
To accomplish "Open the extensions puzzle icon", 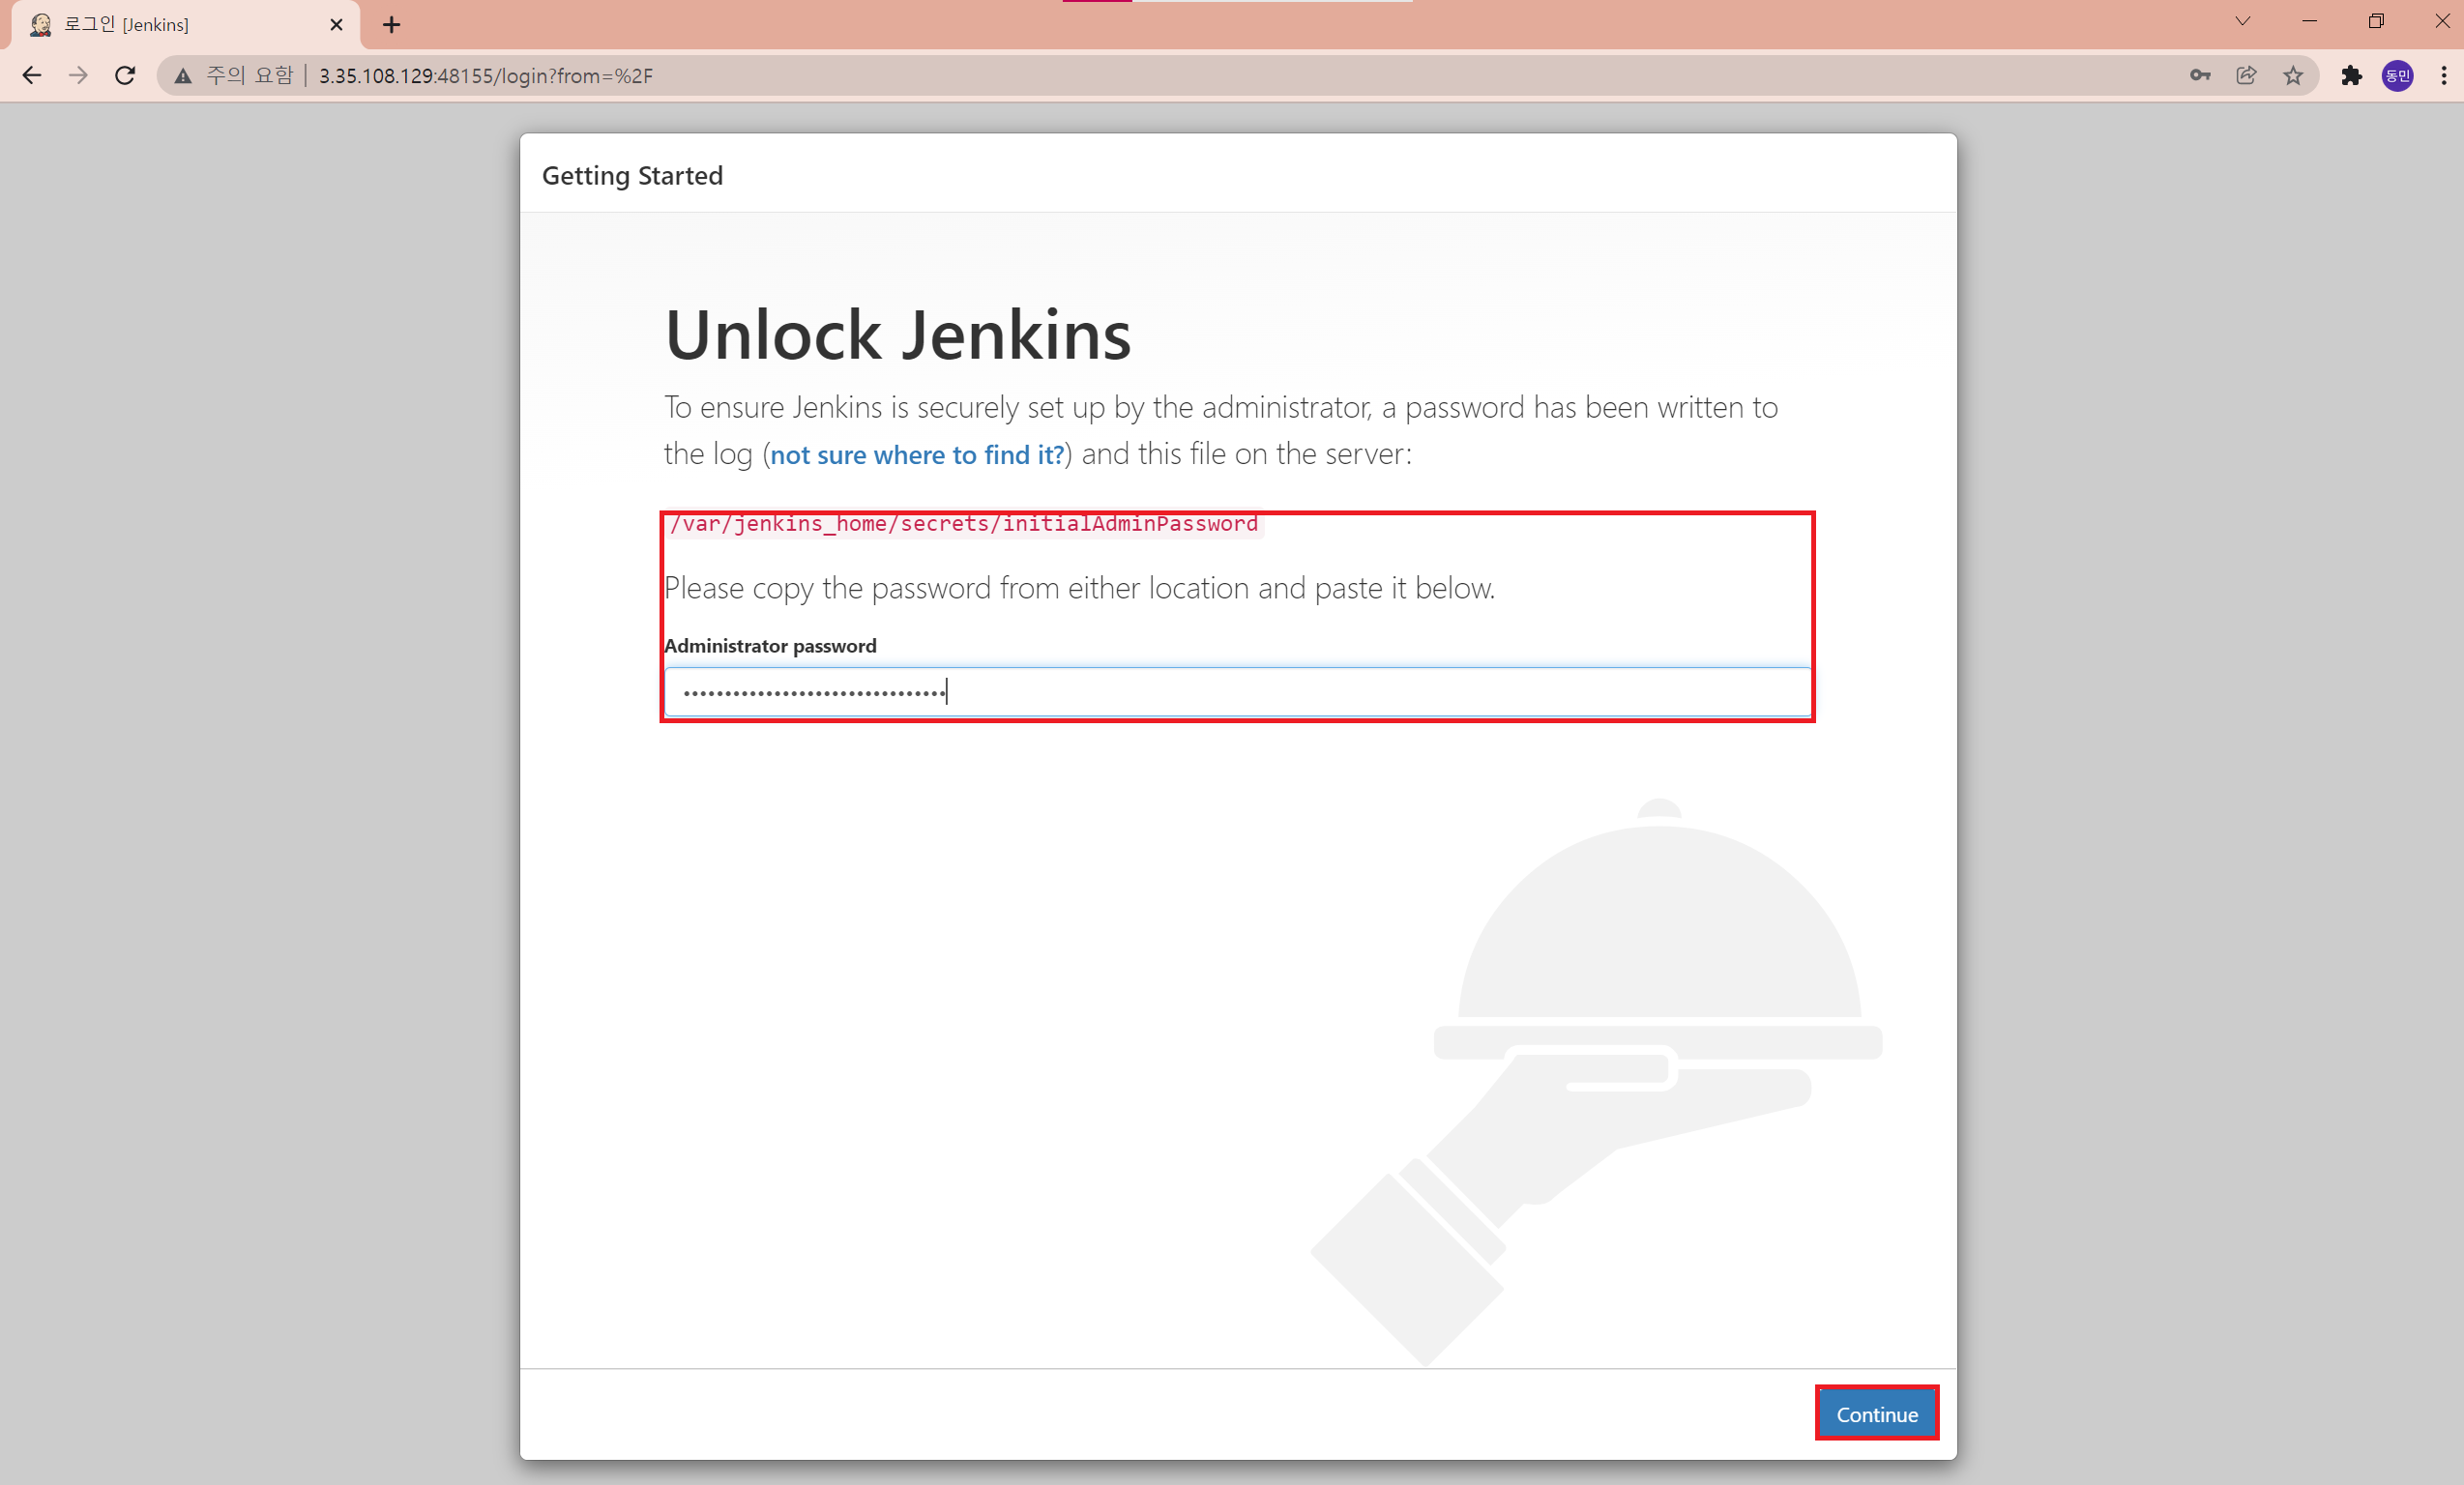I will click(2351, 76).
